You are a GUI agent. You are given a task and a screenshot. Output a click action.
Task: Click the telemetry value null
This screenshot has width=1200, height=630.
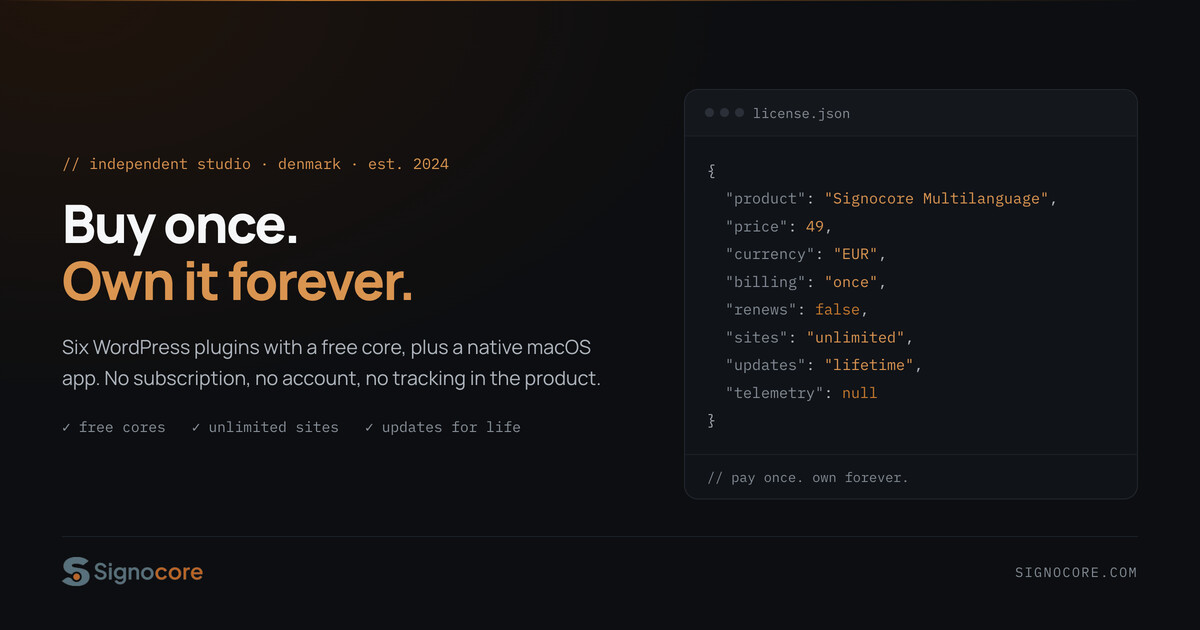pos(860,393)
